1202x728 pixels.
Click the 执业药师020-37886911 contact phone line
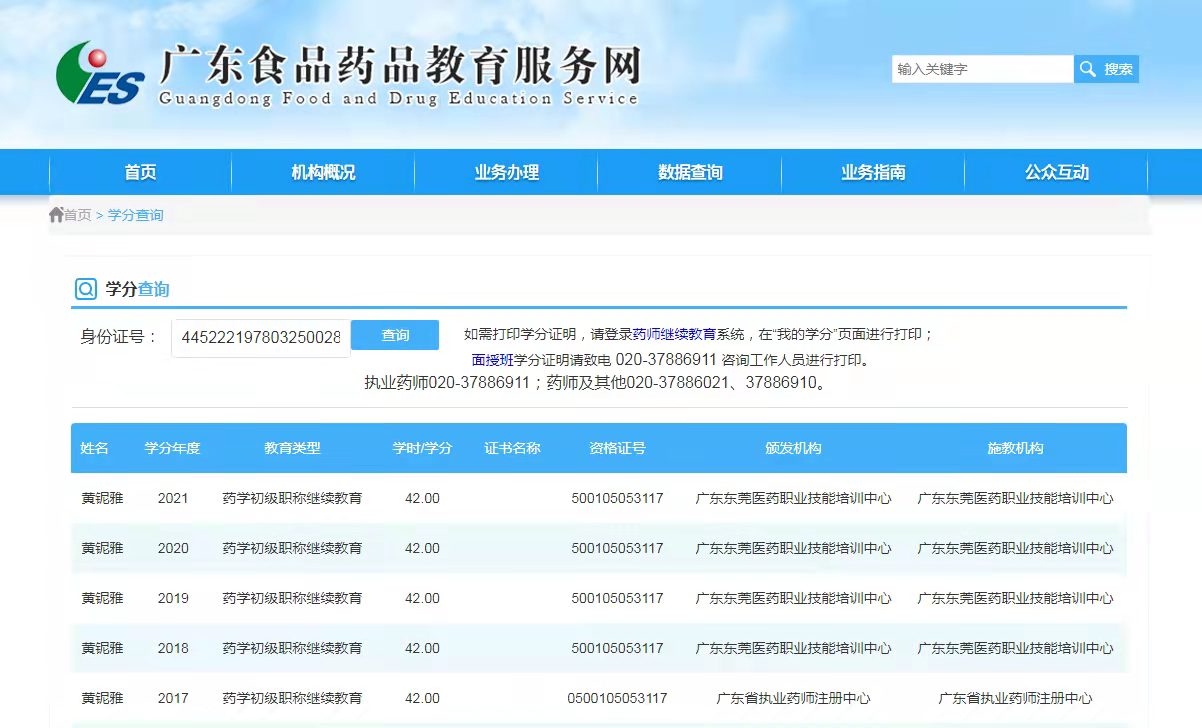[x=597, y=383]
